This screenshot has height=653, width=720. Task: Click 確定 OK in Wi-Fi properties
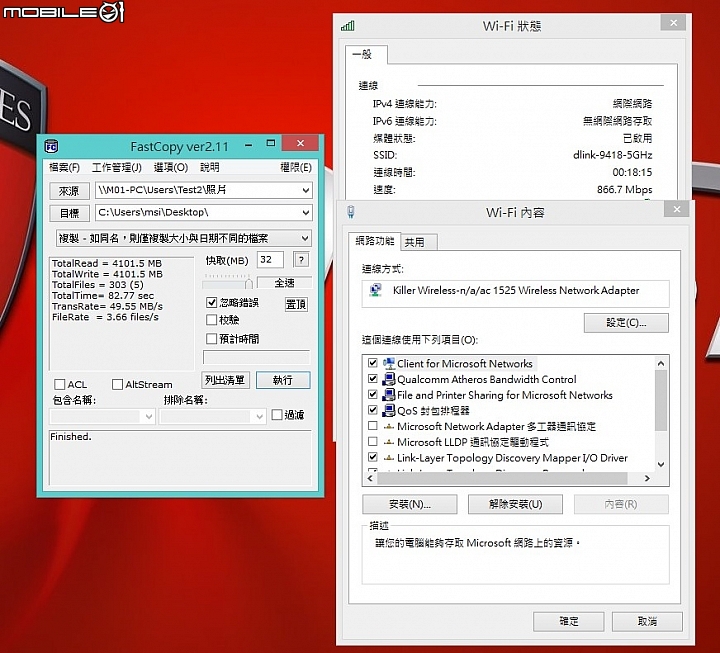tap(568, 621)
